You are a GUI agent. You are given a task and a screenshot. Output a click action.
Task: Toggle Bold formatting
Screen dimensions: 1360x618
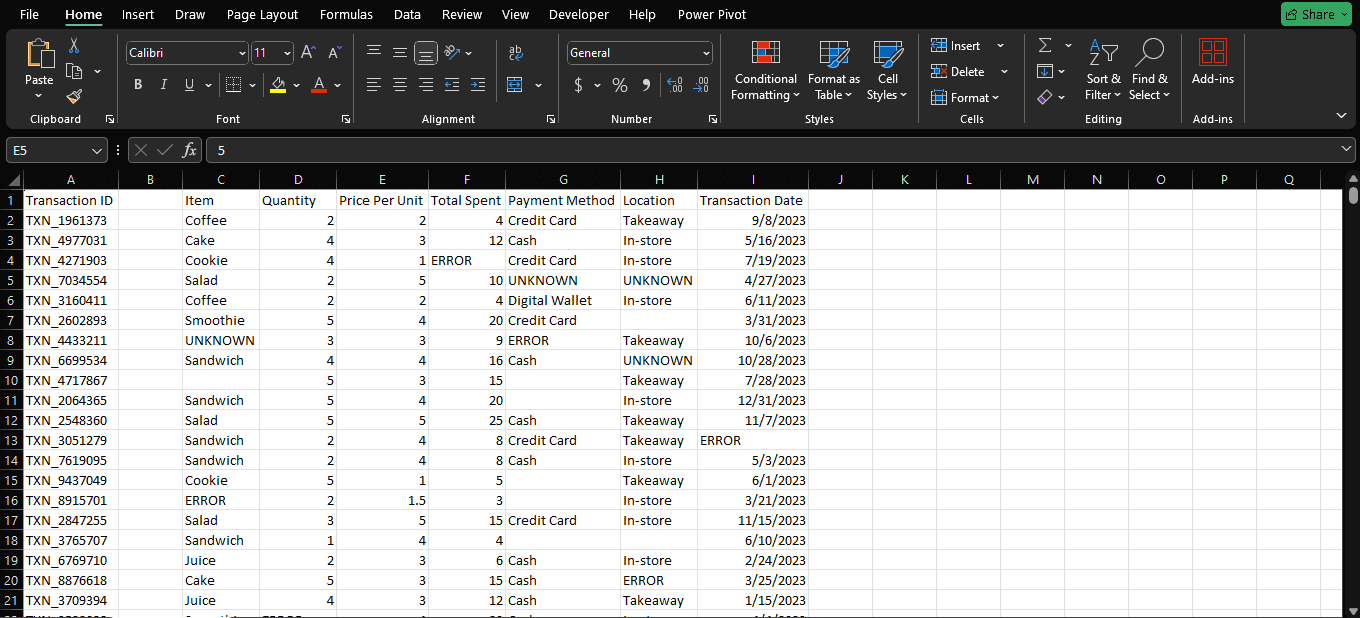pos(138,85)
